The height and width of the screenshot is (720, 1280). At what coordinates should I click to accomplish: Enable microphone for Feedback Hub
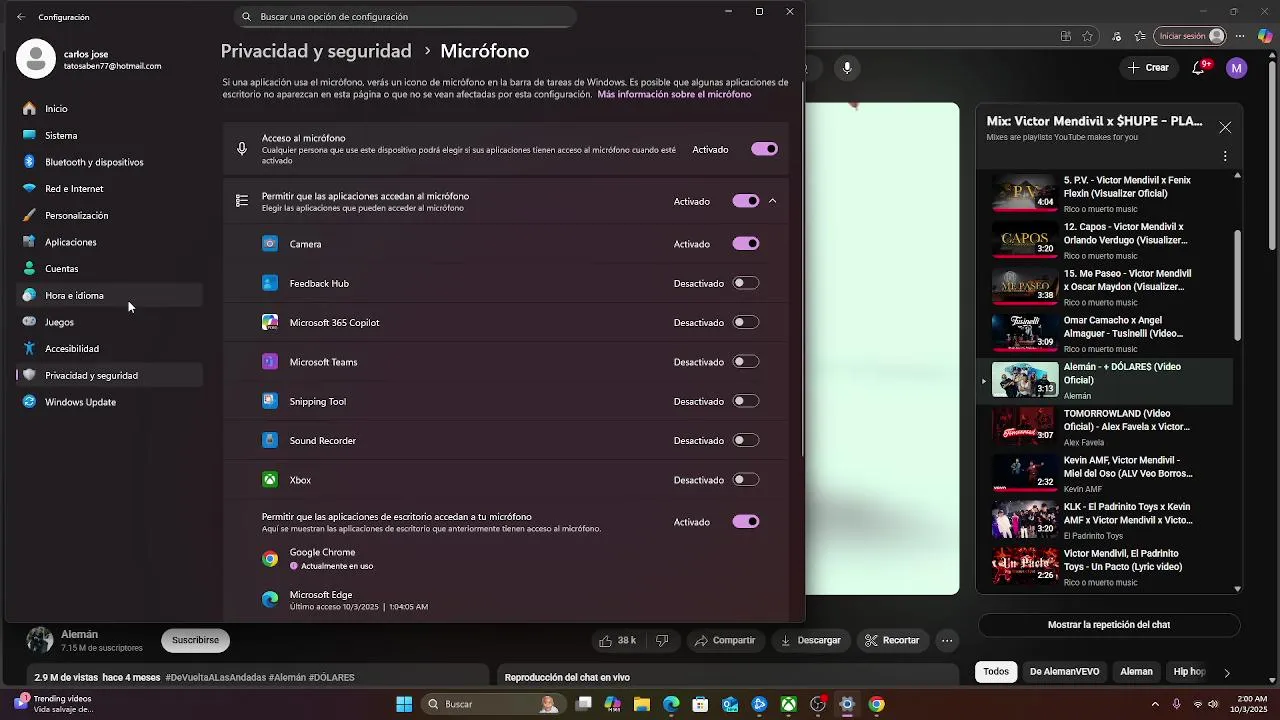[746, 283]
